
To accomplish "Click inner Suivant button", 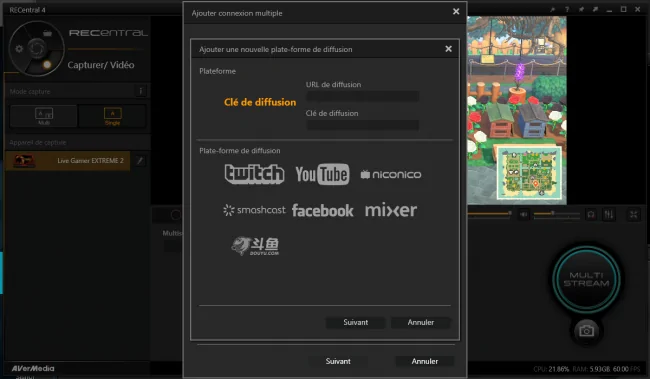I will pos(355,322).
